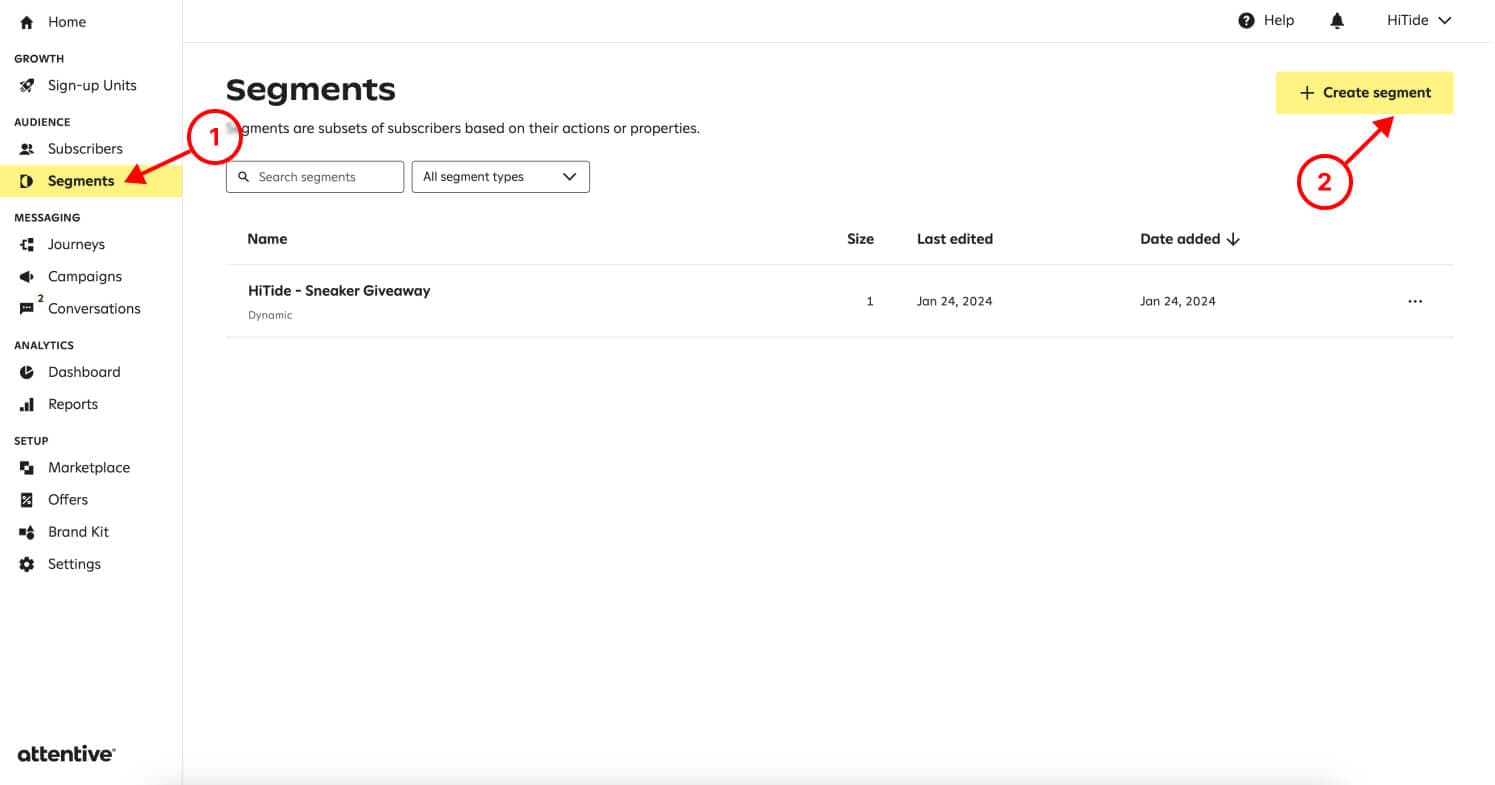1495x785 pixels.
Task: Click the Sign-up Units rocket icon
Action: 27,86
